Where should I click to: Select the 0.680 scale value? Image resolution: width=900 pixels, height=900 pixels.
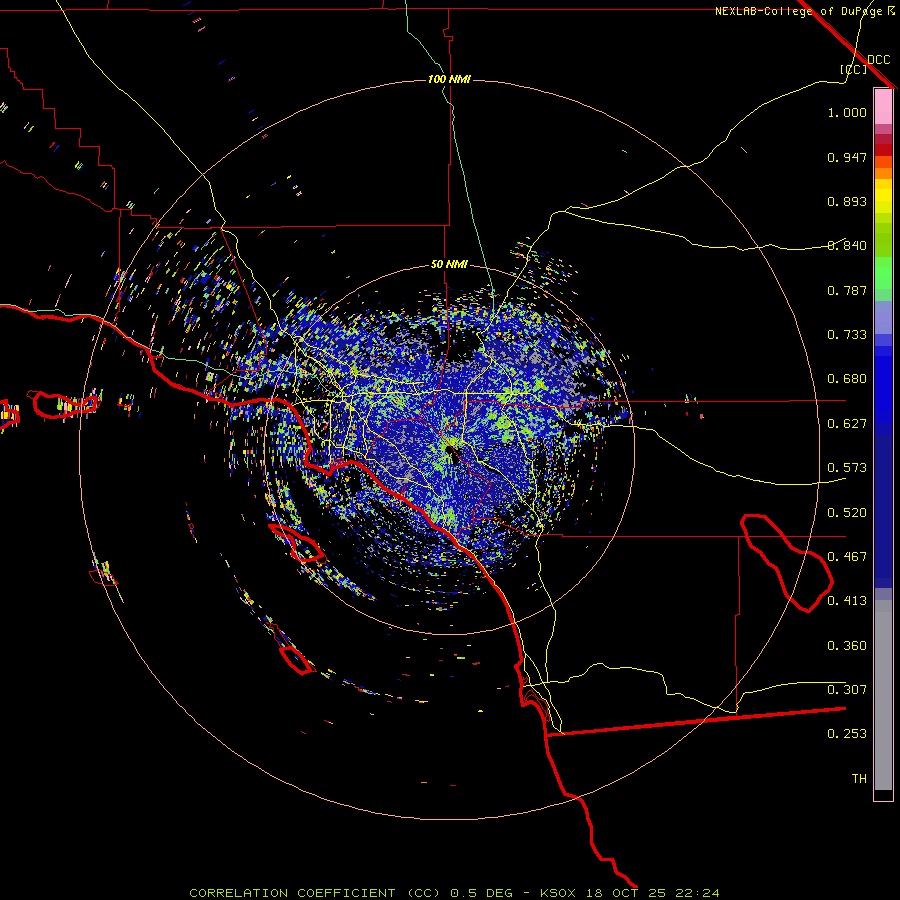tap(847, 379)
